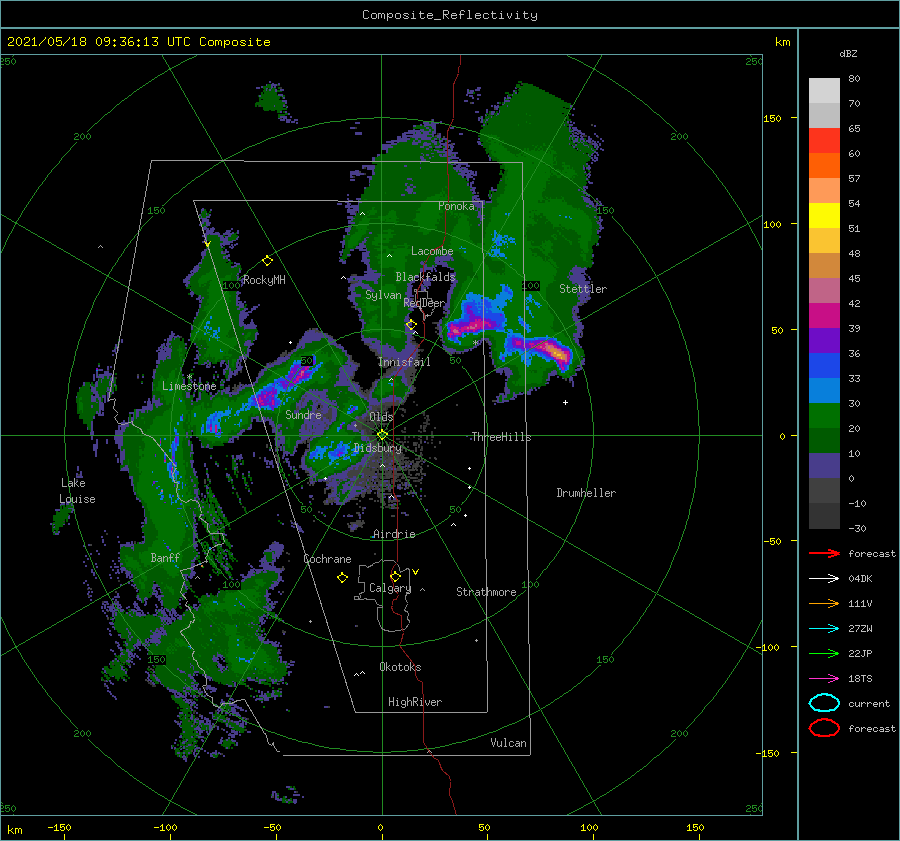The height and width of the screenshot is (841, 900).
Task: Select the white 04DK arrow legend entry
Action: [824, 578]
